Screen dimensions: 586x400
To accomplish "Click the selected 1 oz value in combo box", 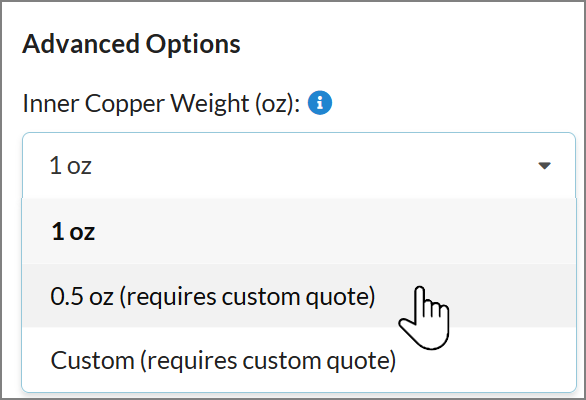I will 71,165.
